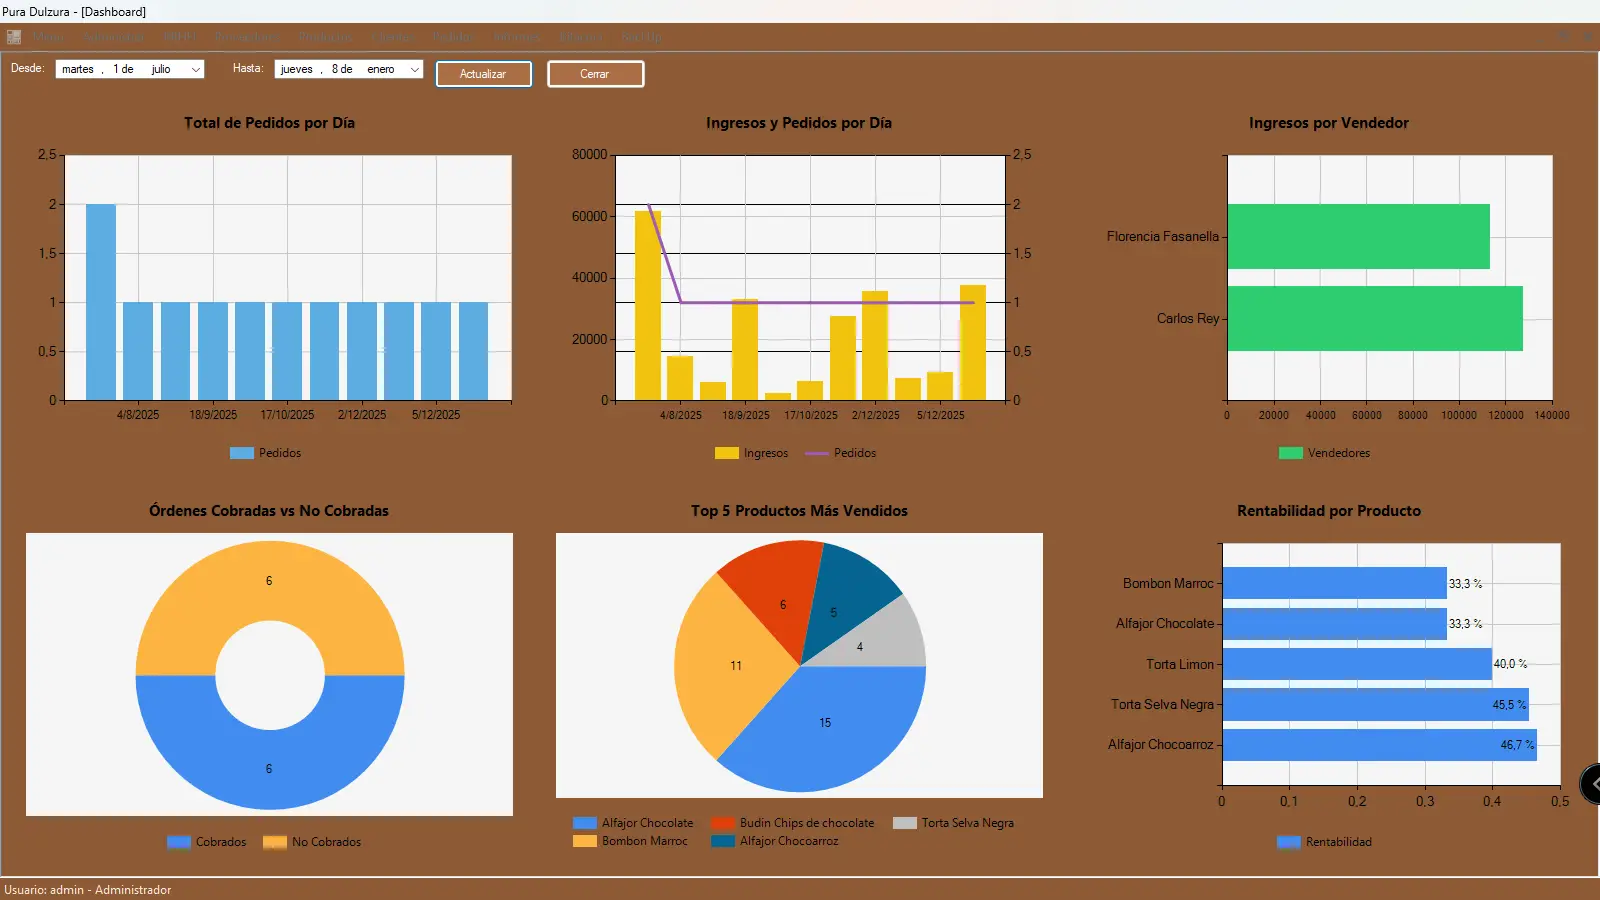The height and width of the screenshot is (900, 1600).
Task: Click the green Vendedores legend icon
Action: (x=1290, y=453)
